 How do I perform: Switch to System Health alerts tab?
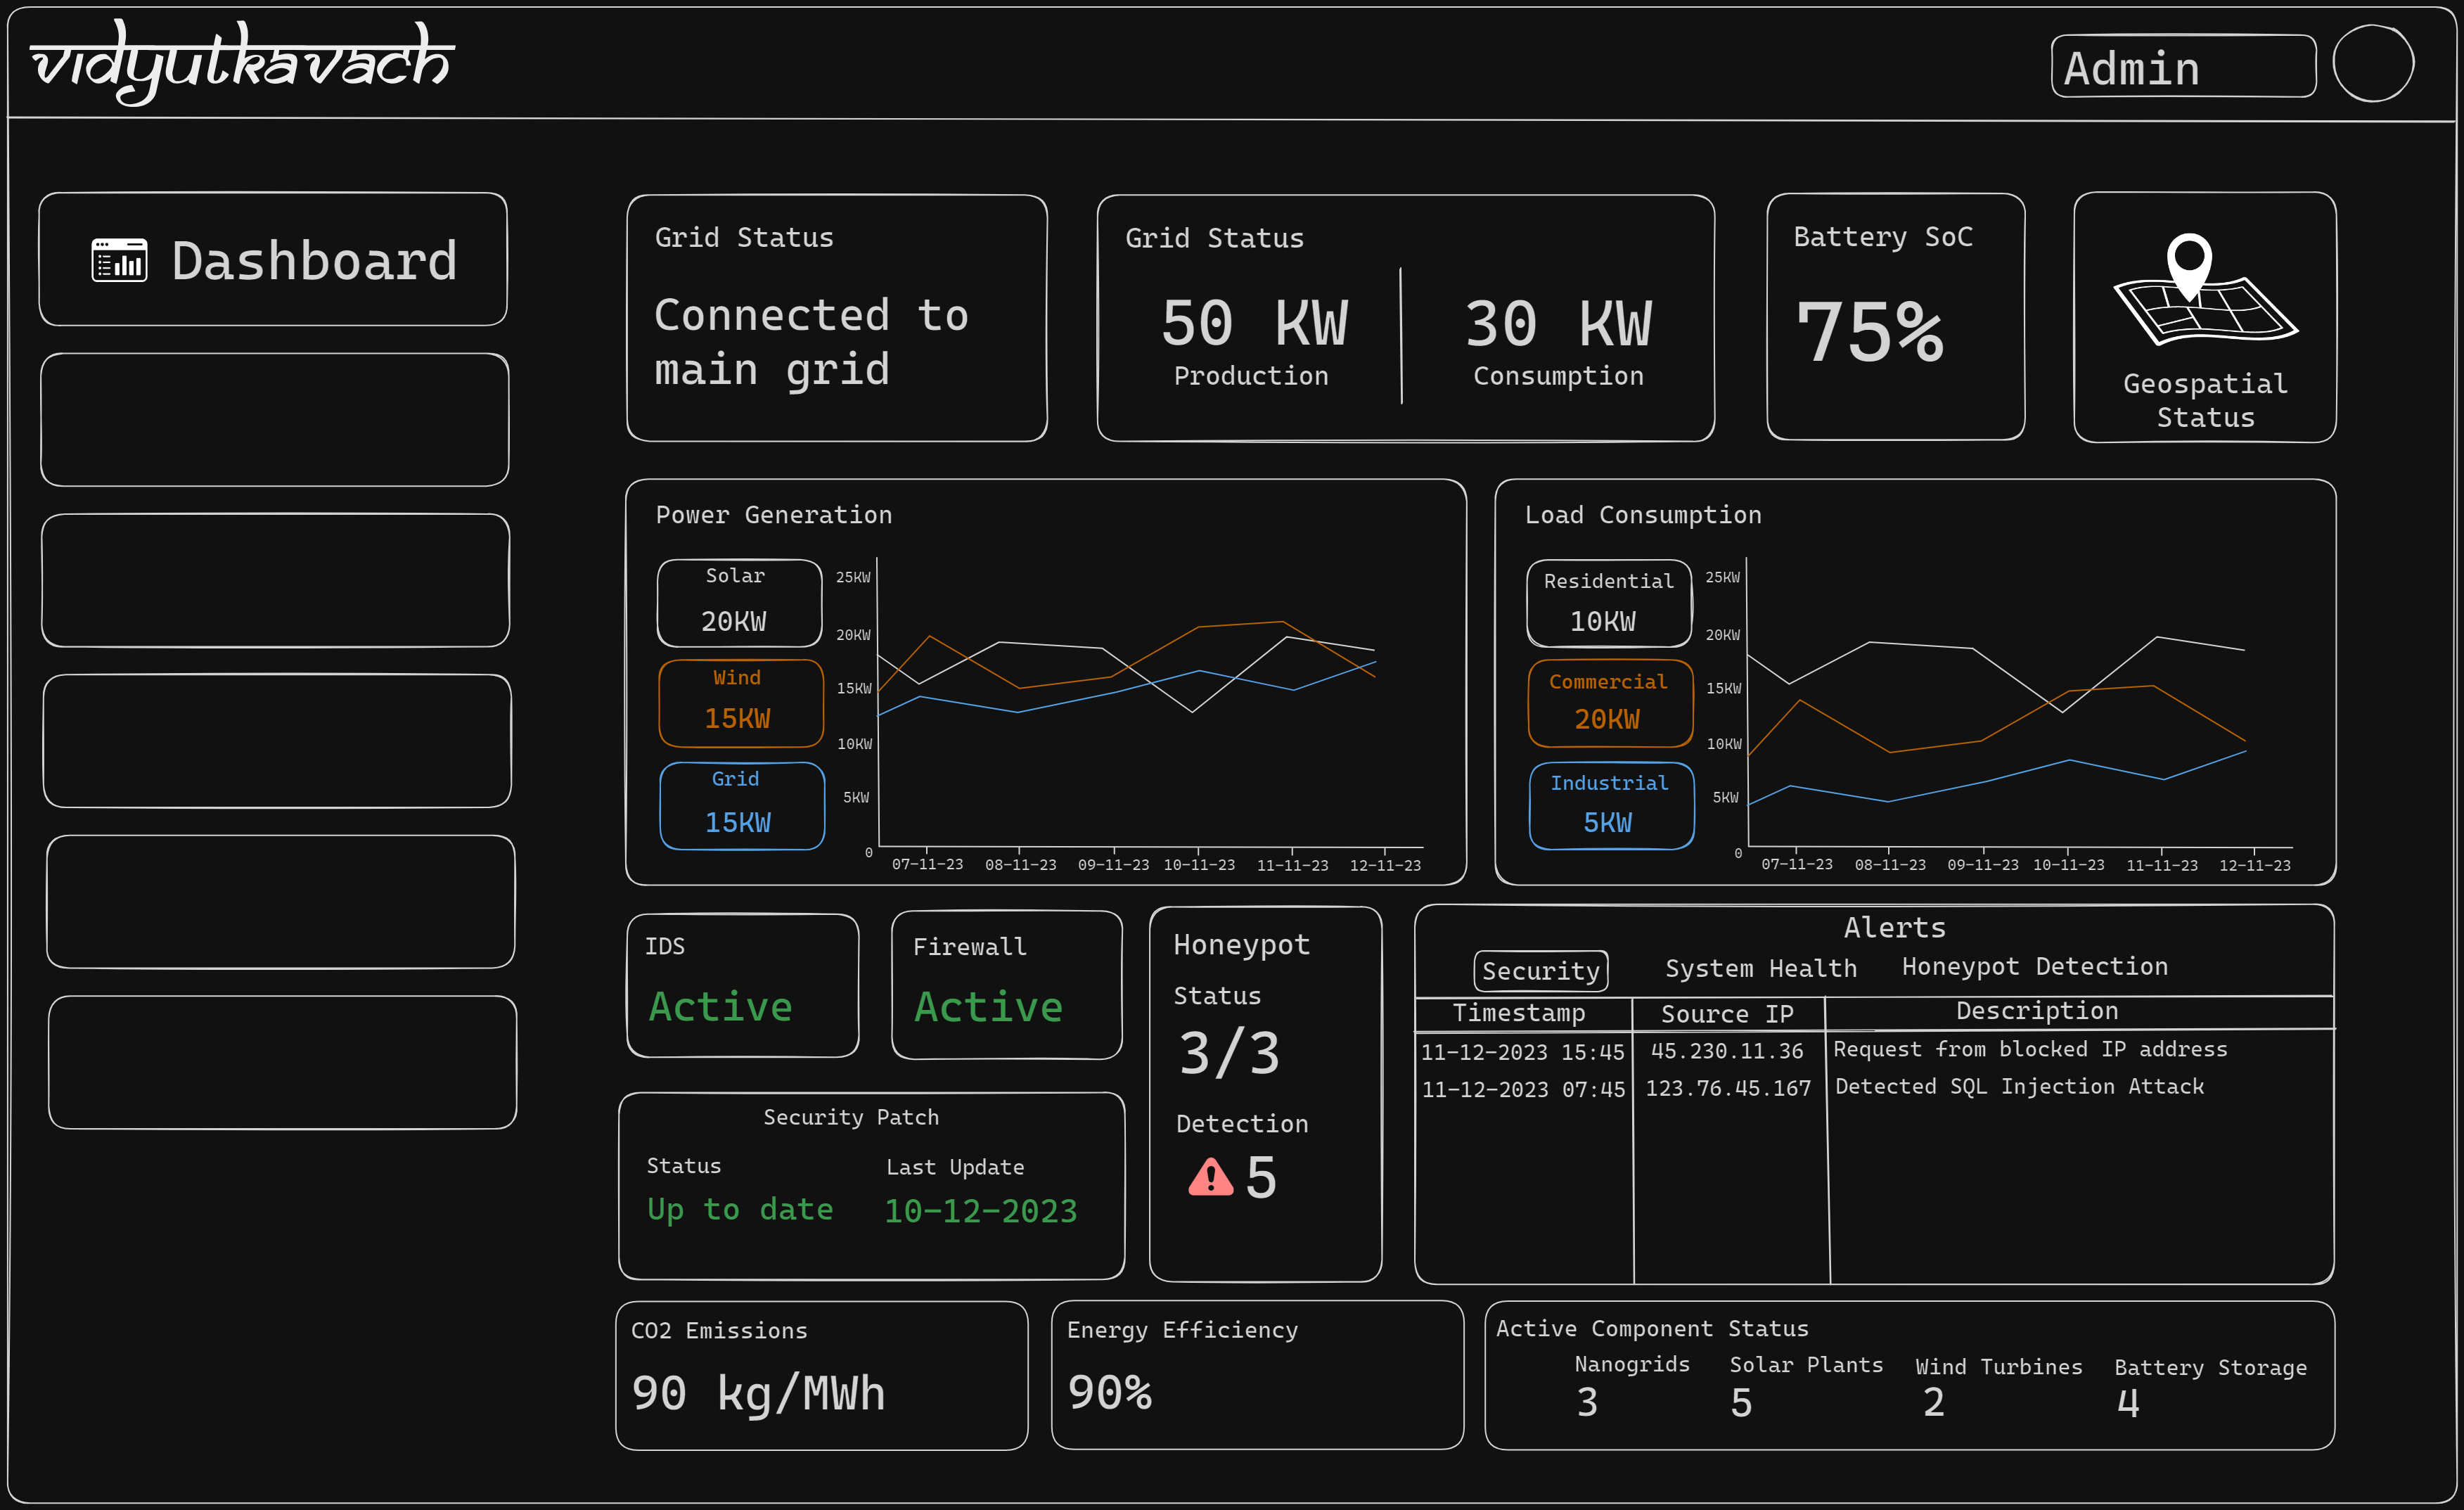pyautogui.click(x=1760, y=969)
